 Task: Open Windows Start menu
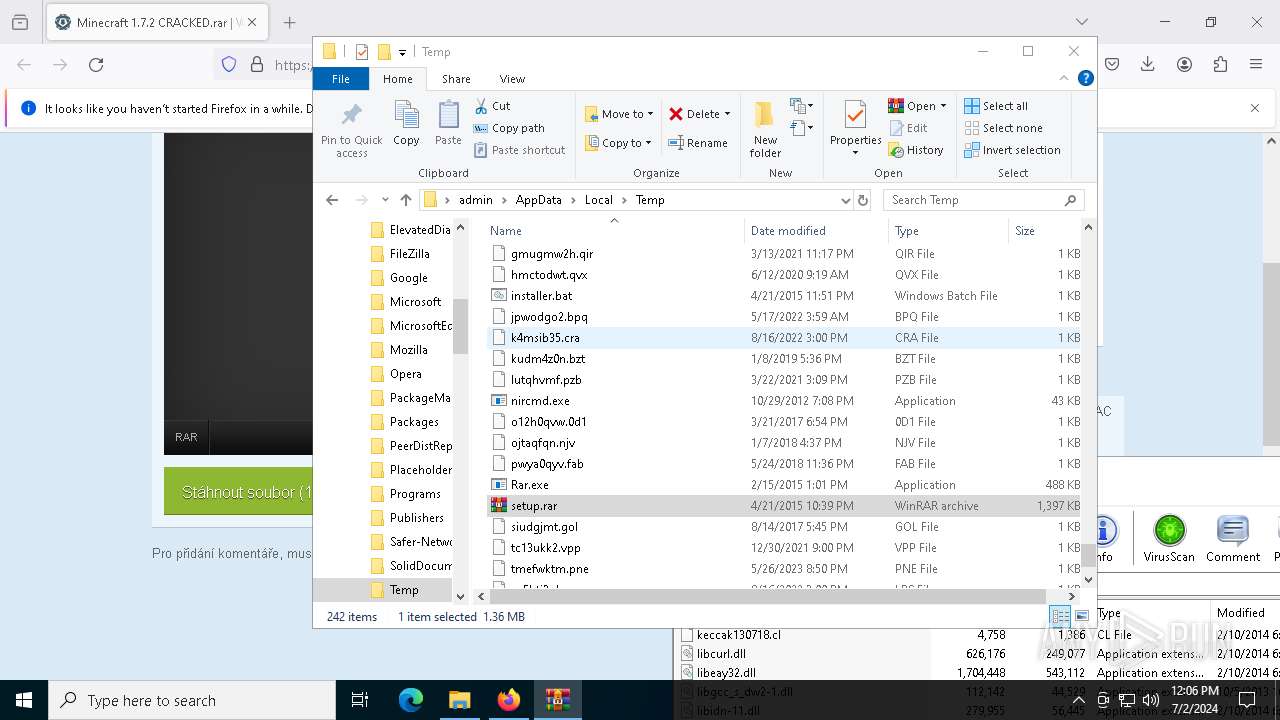pyautogui.click(x=24, y=700)
